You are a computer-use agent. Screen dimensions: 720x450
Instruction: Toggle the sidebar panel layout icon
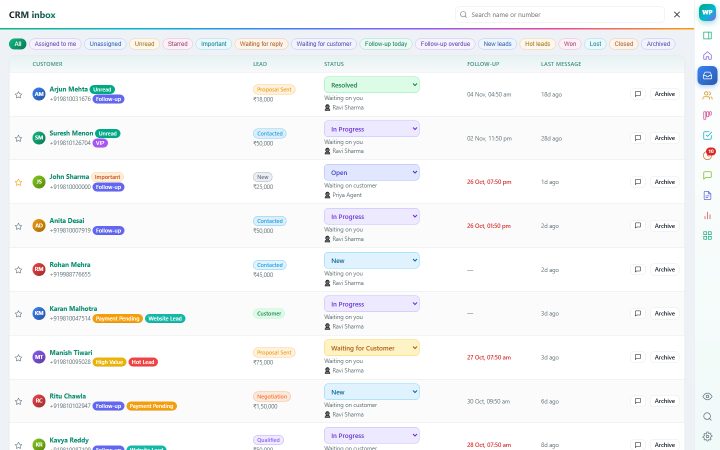tap(707, 35)
